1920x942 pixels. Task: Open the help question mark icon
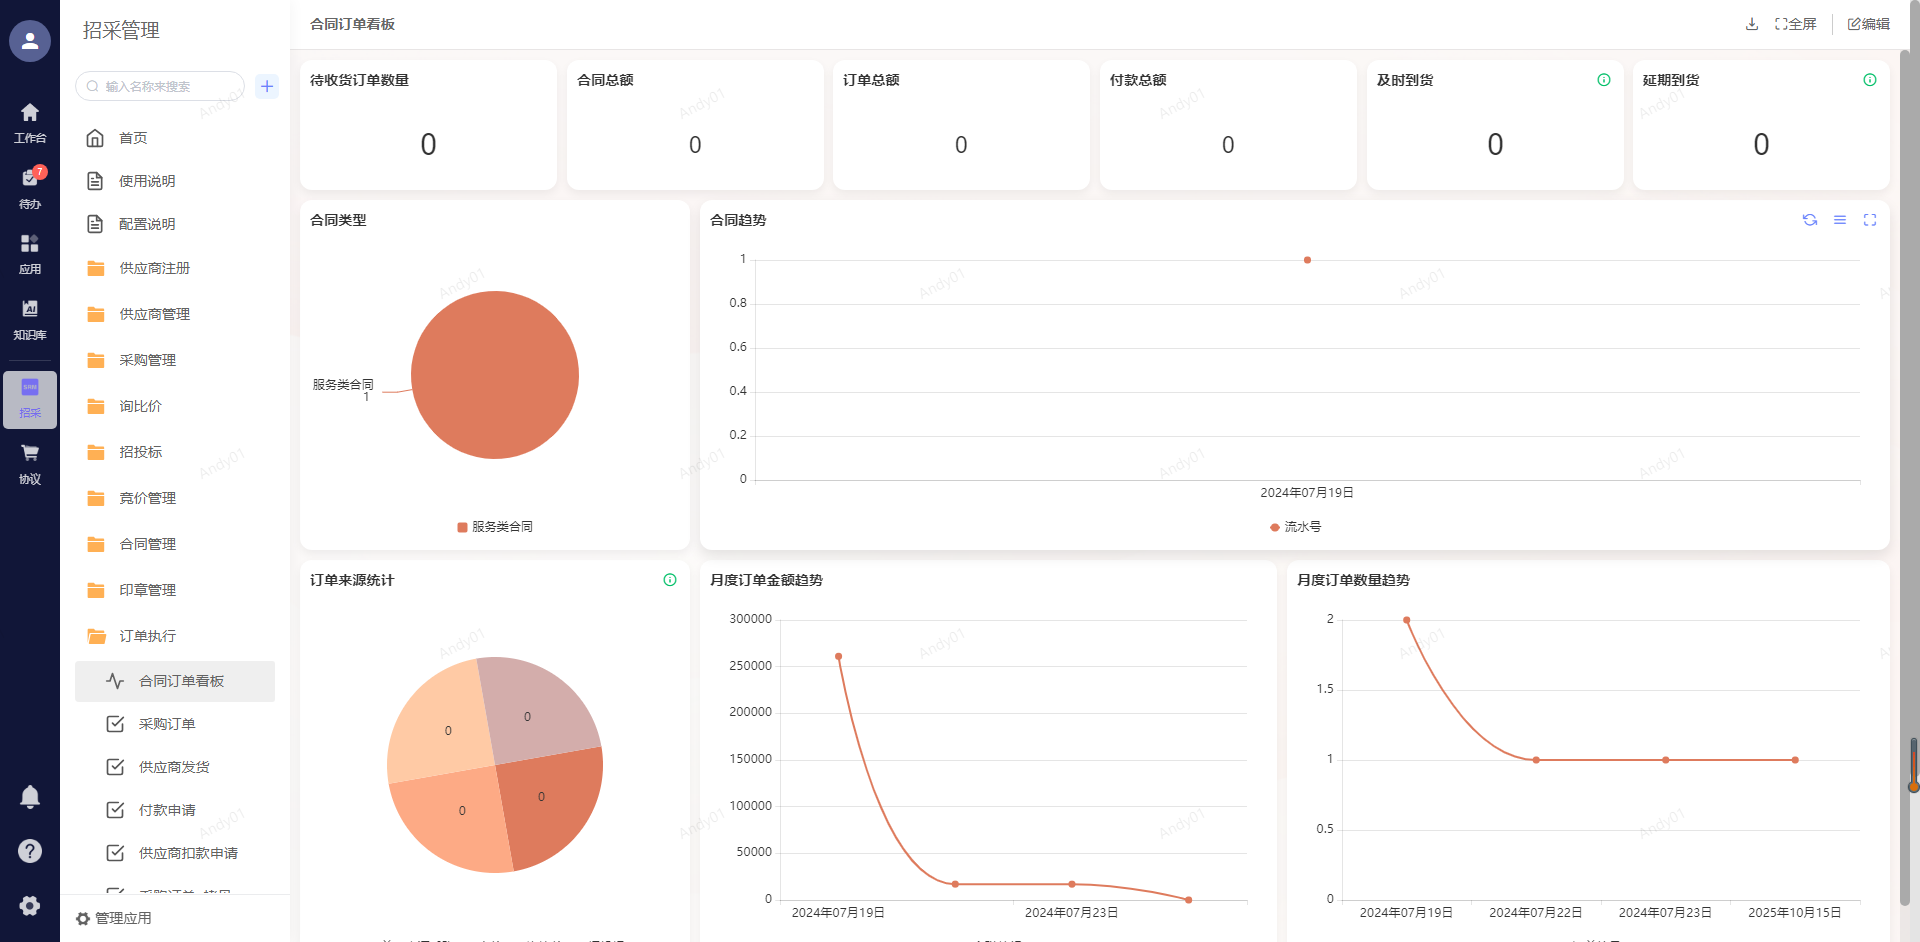click(30, 851)
